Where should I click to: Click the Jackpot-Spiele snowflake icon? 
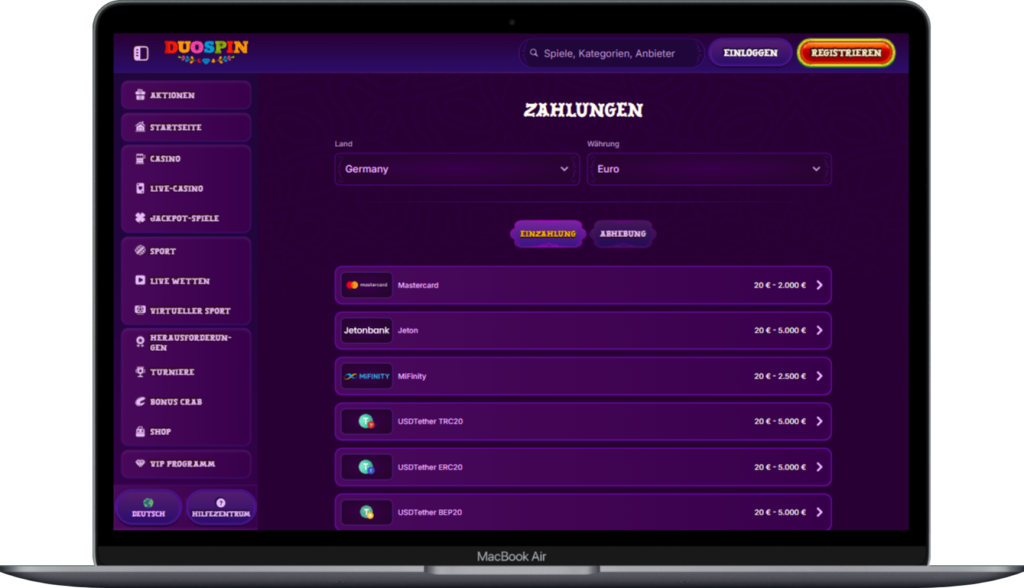[x=138, y=218]
